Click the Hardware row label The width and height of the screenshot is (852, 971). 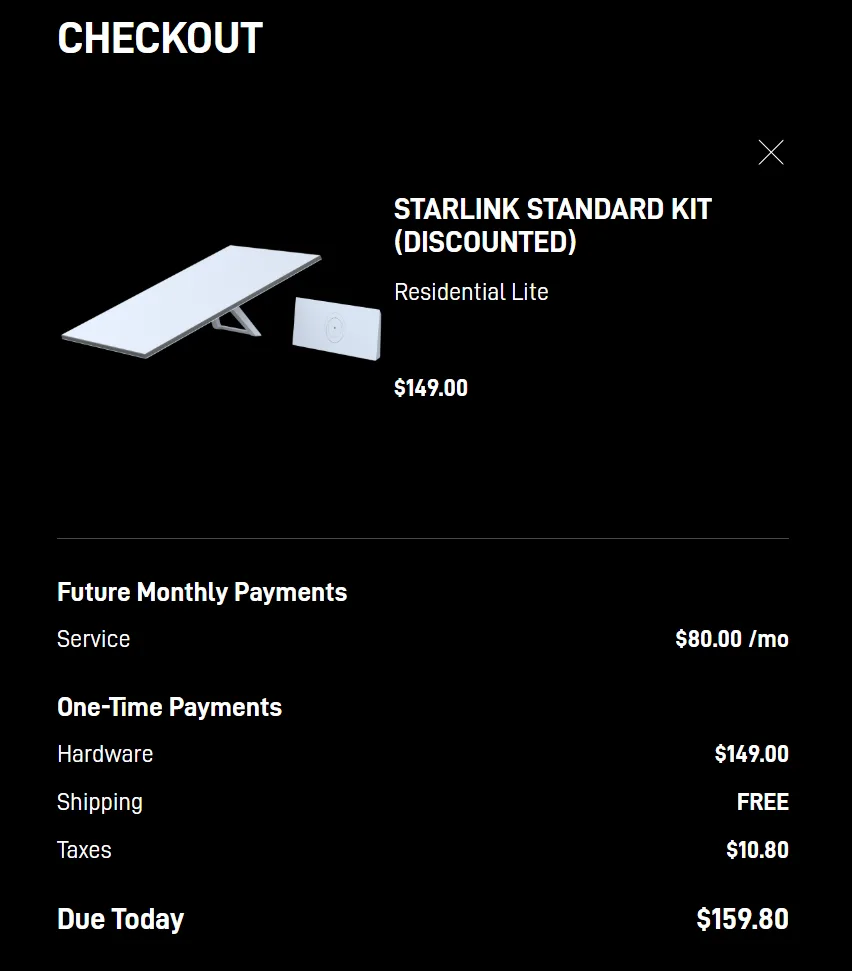[105, 754]
